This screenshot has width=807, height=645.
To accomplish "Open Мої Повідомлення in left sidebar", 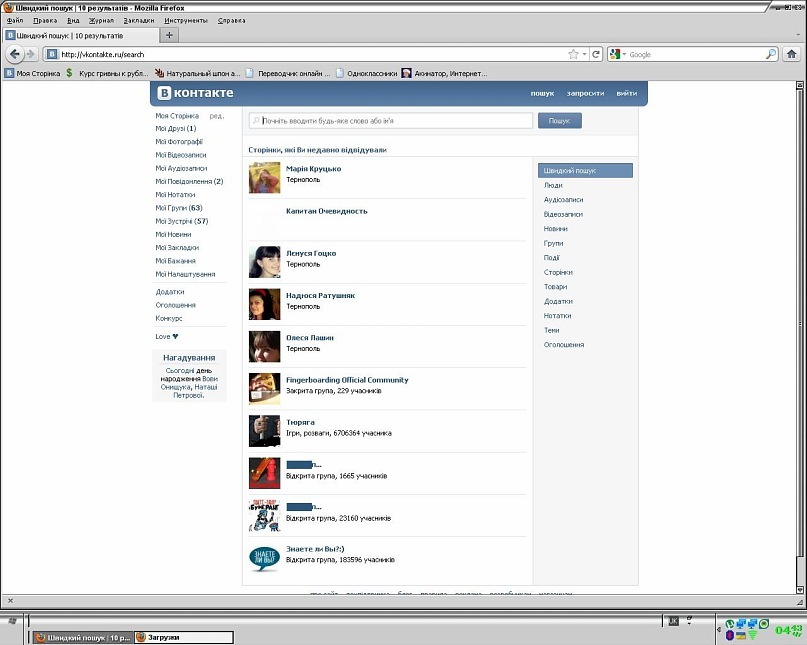I will pos(189,181).
